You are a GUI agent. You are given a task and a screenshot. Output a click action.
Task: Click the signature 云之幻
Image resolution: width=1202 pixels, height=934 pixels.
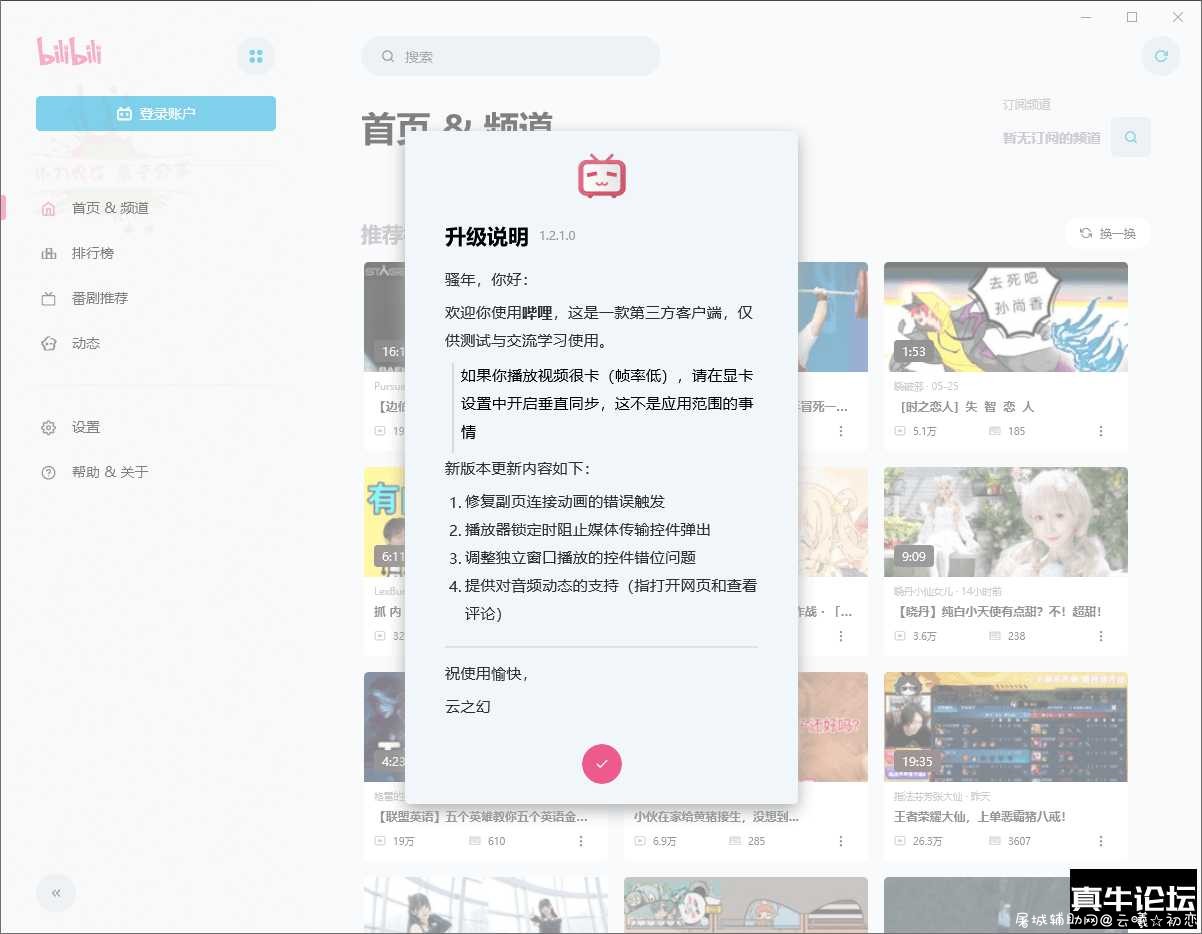(468, 706)
